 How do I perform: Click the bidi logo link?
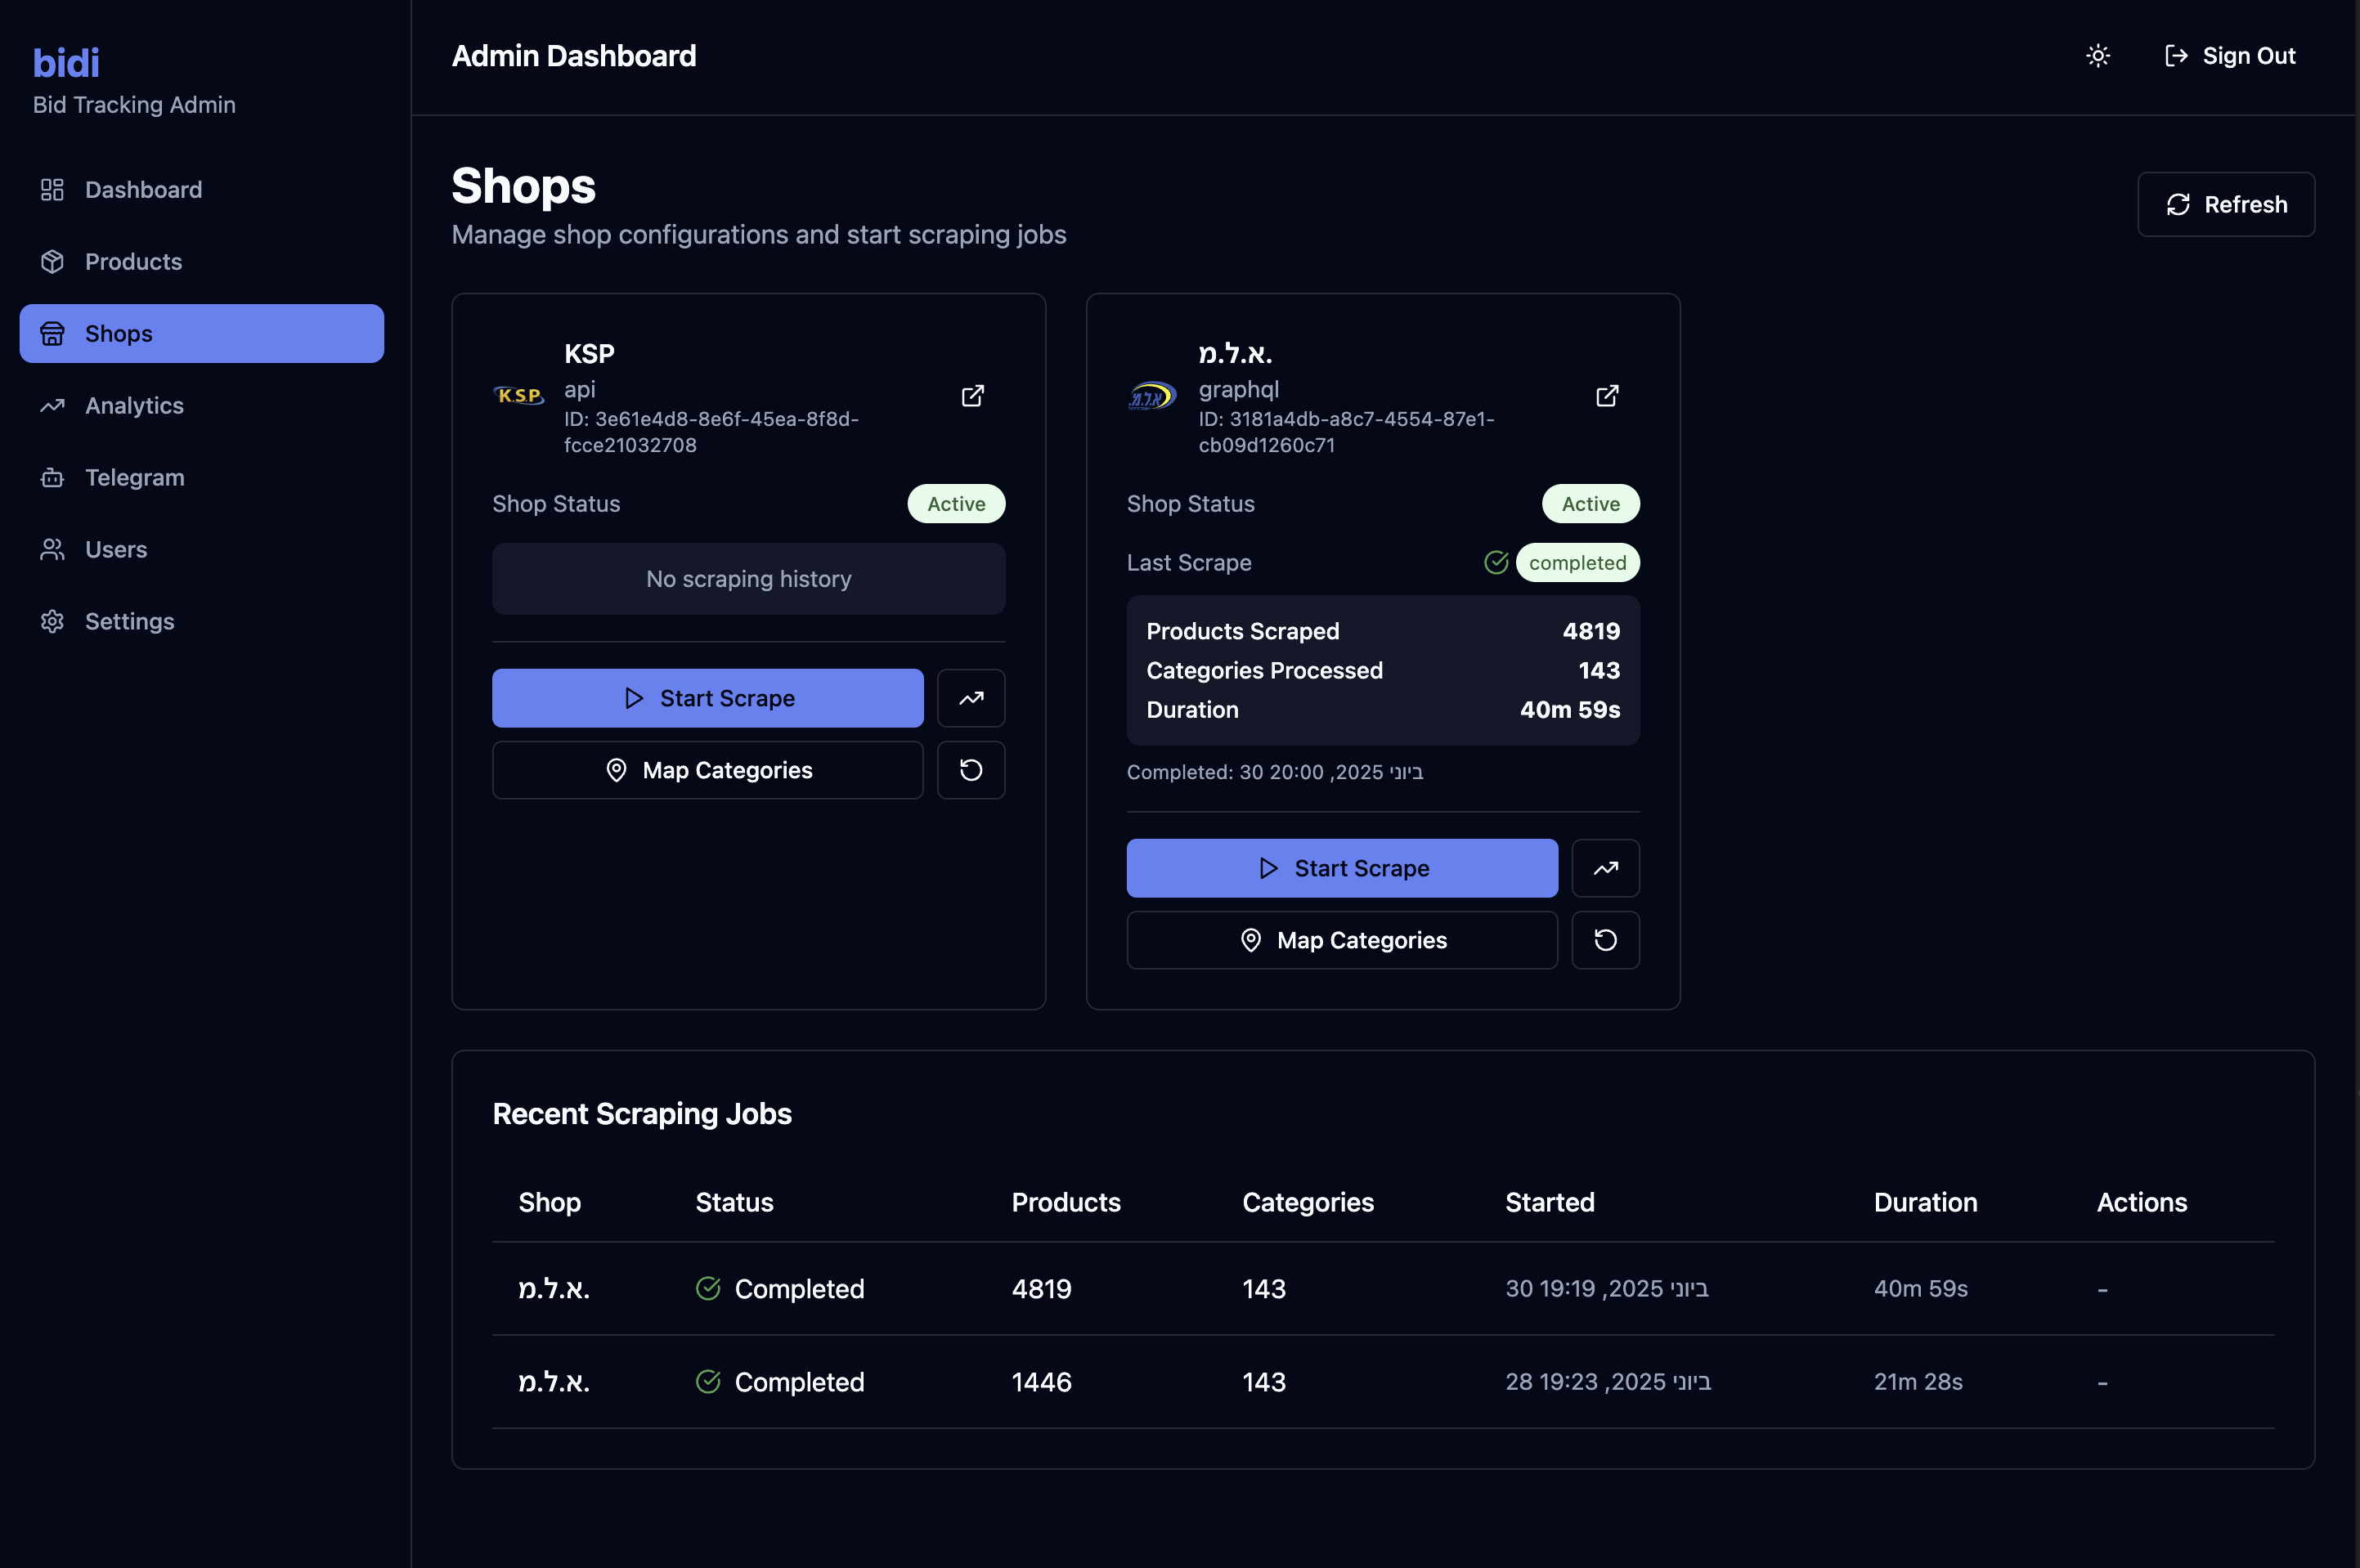pos(66,63)
